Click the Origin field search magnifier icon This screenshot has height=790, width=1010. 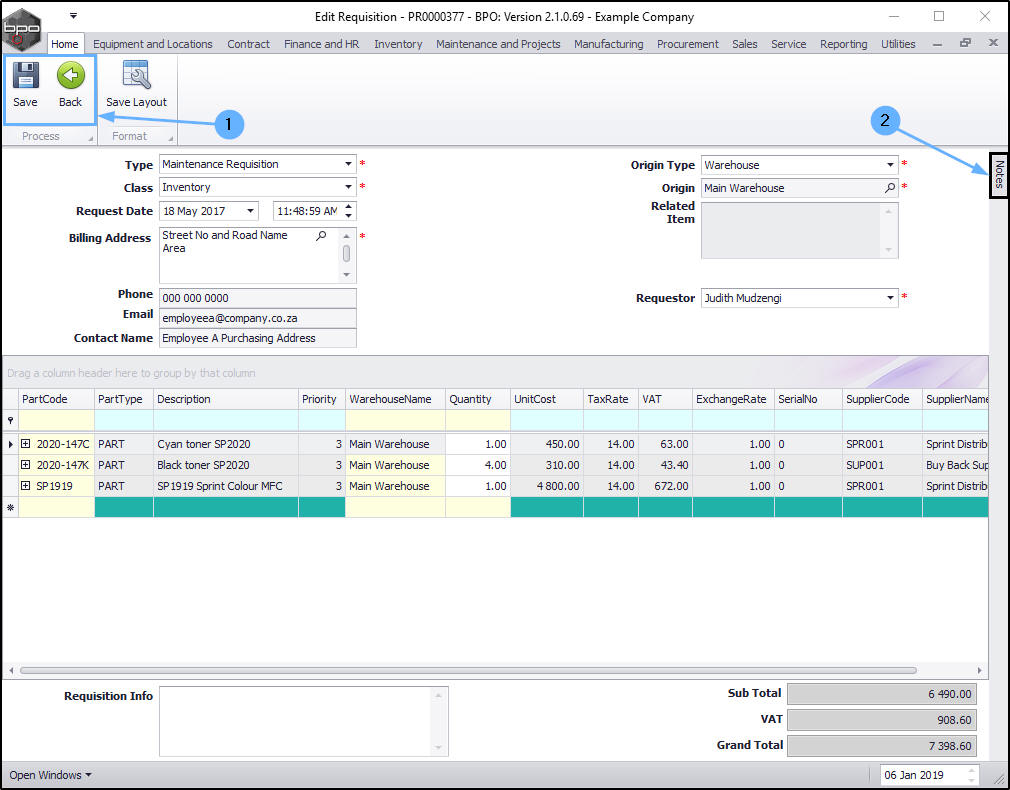890,188
